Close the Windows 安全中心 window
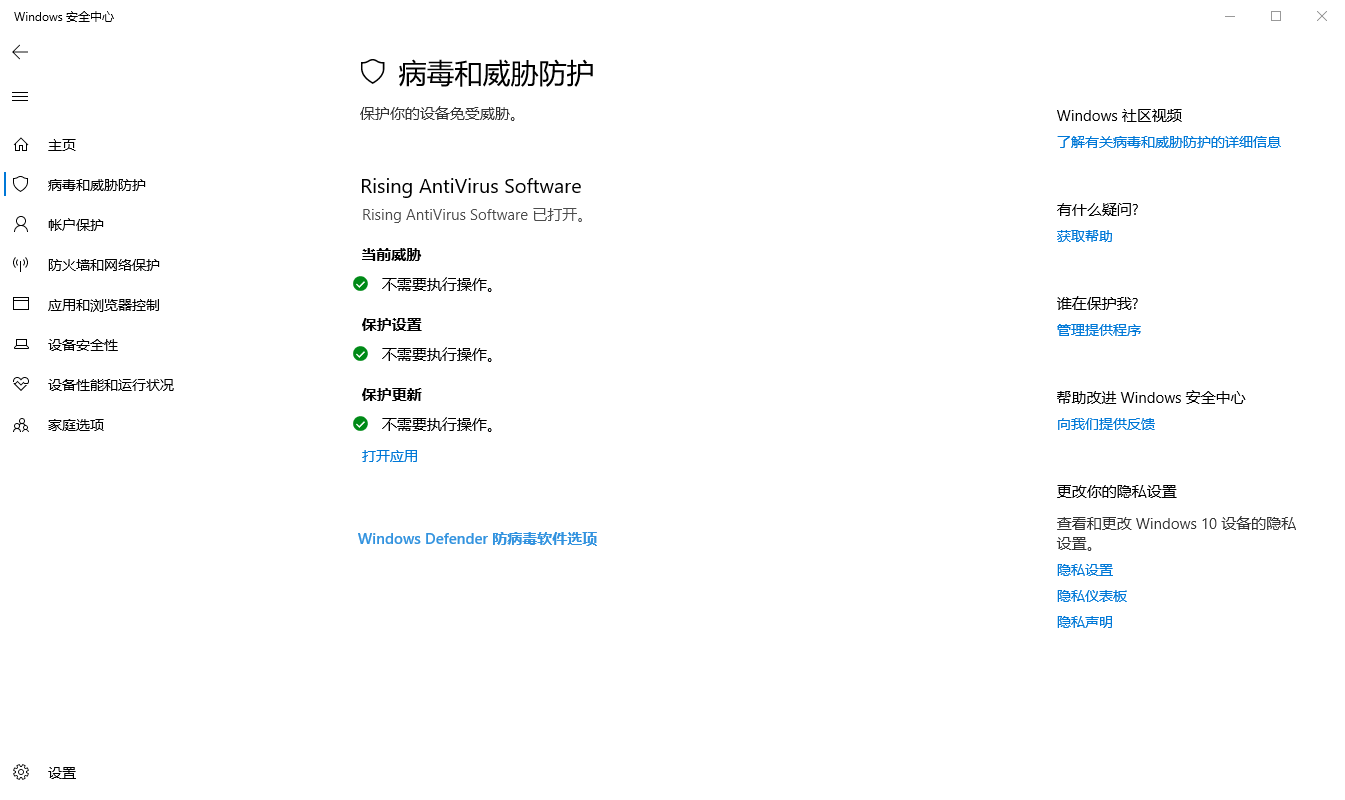Viewport: 1345px width, 800px height. click(x=1322, y=16)
